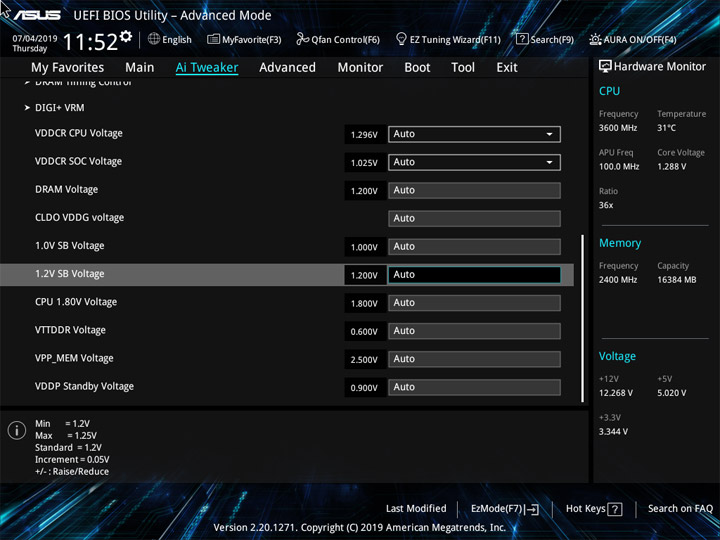Select the VPP_MEM Voltage label

pyautogui.click(x=74, y=358)
